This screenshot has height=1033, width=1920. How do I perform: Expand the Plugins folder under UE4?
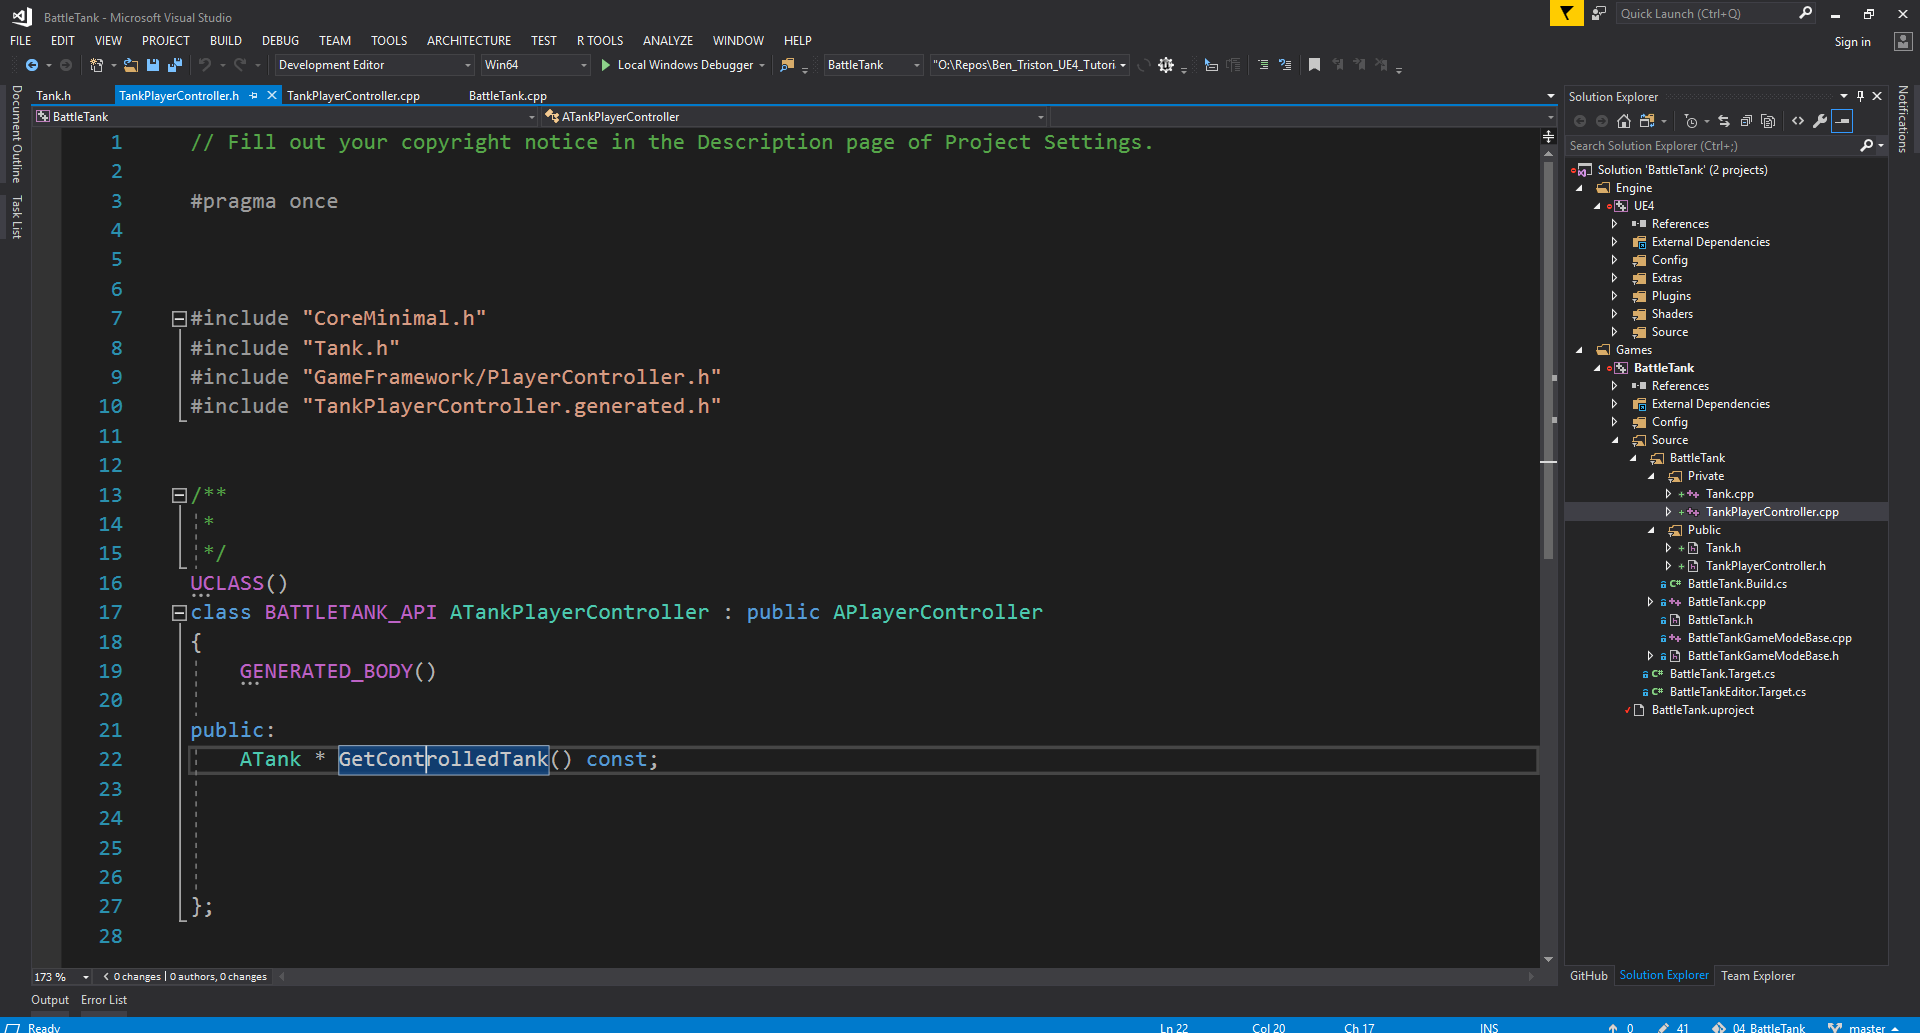(1614, 296)
